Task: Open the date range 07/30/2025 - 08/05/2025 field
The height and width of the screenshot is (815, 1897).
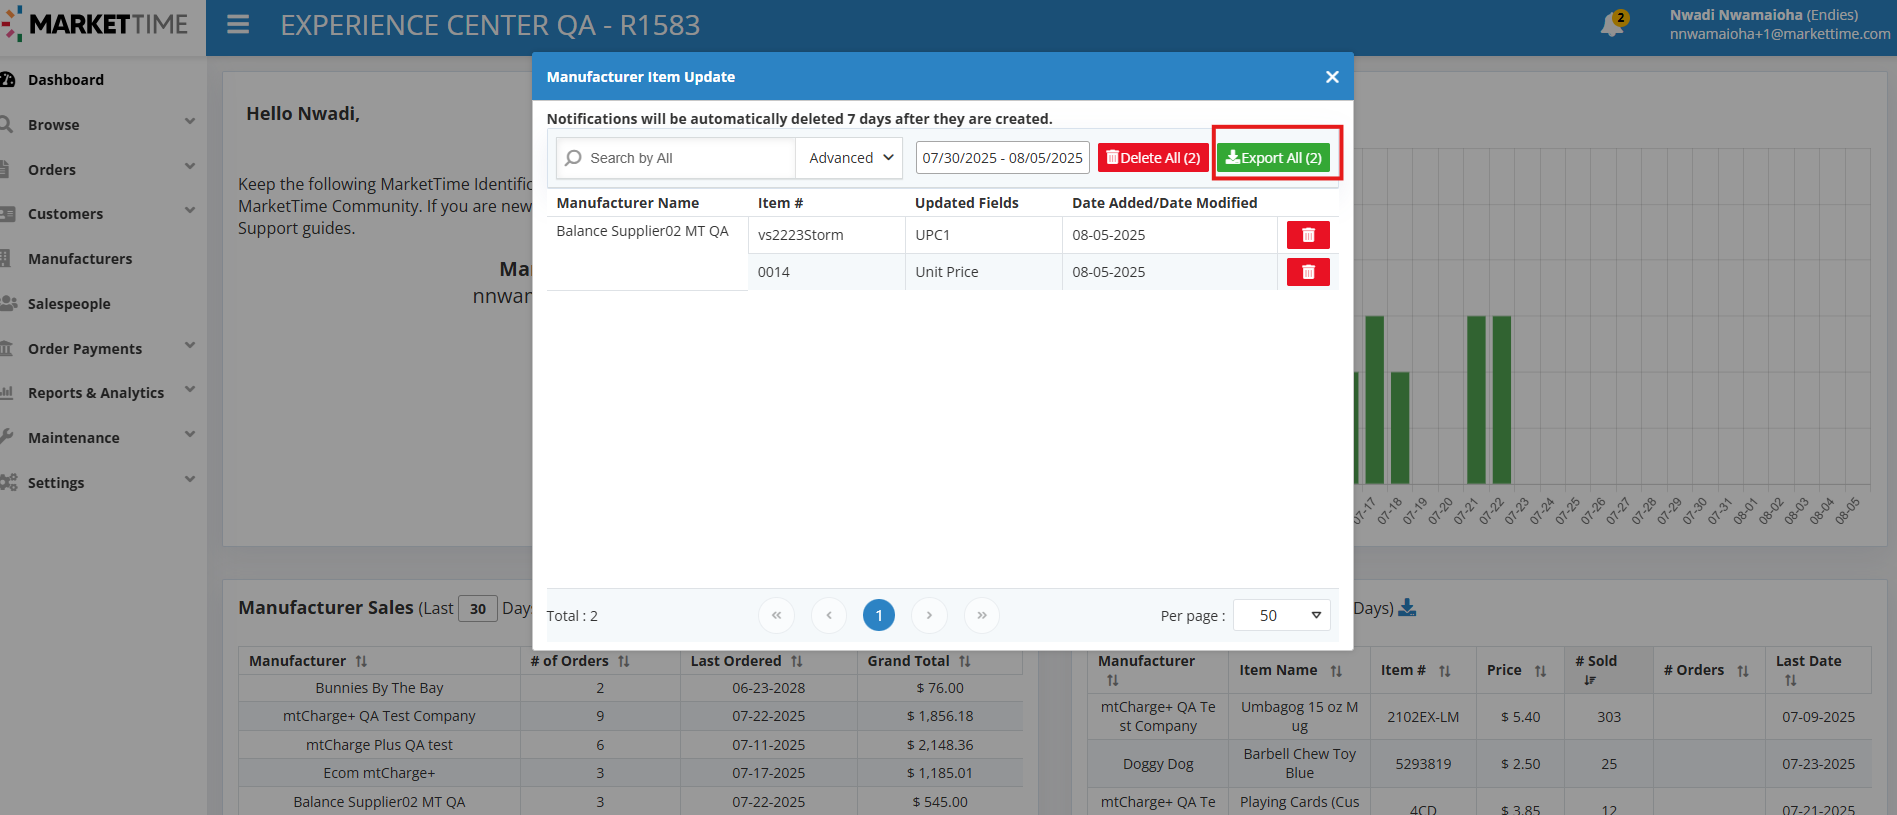Action: tap(1002, 158)
